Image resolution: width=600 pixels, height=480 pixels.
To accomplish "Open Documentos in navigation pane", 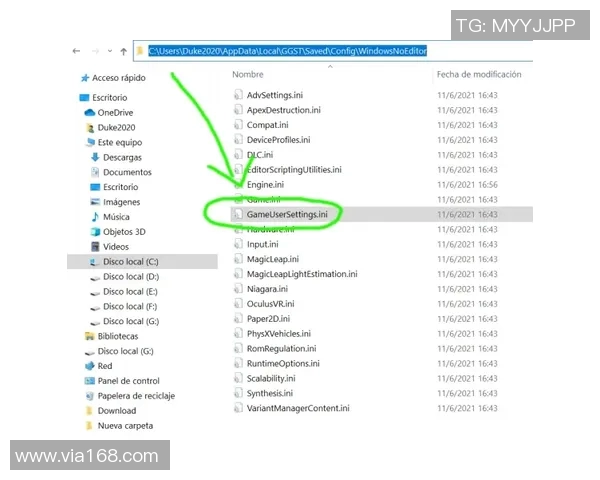I will coord(127,172).
